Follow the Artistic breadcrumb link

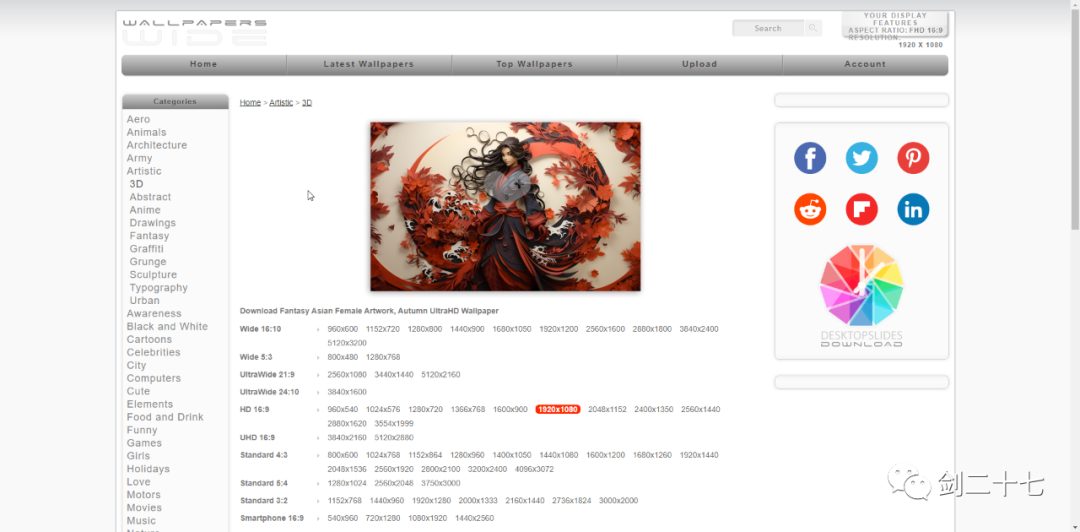click(x=281, y=103)
